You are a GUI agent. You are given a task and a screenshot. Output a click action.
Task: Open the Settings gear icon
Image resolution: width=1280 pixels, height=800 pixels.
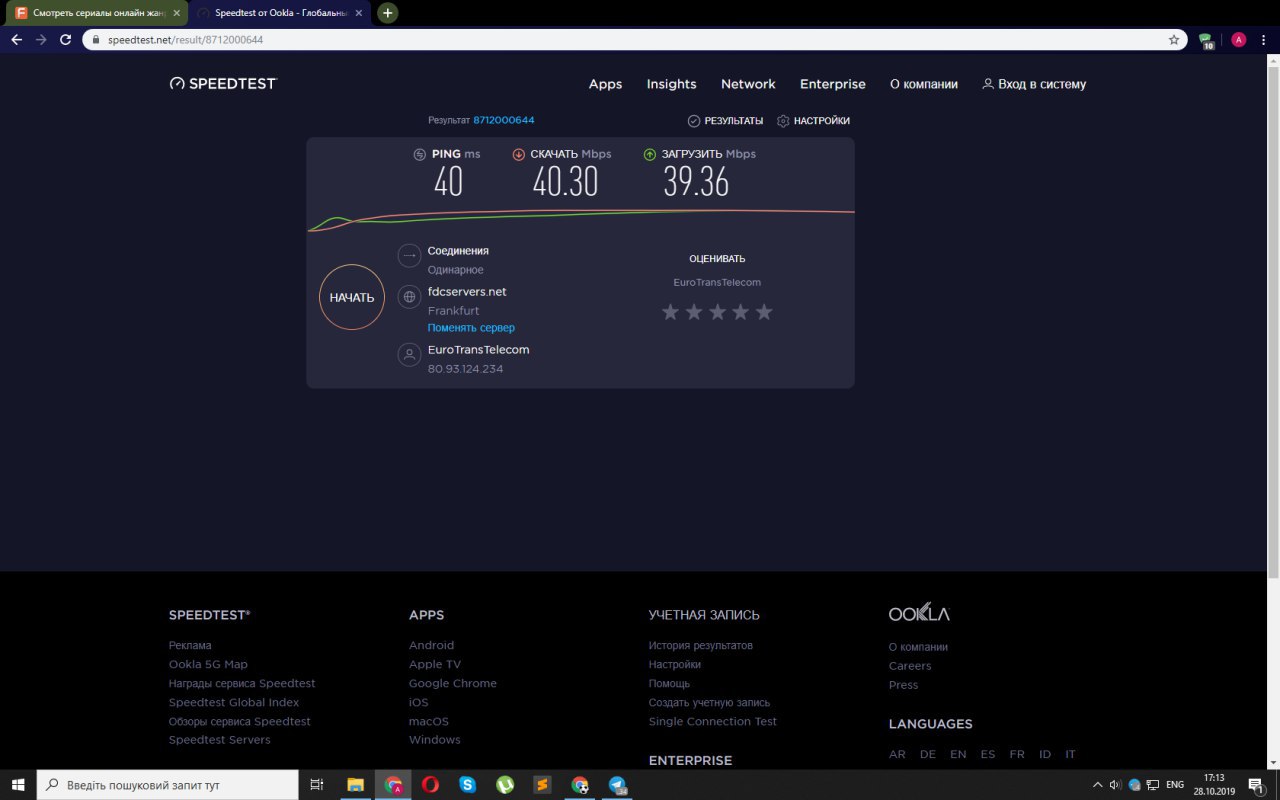[x=783, y=121]
